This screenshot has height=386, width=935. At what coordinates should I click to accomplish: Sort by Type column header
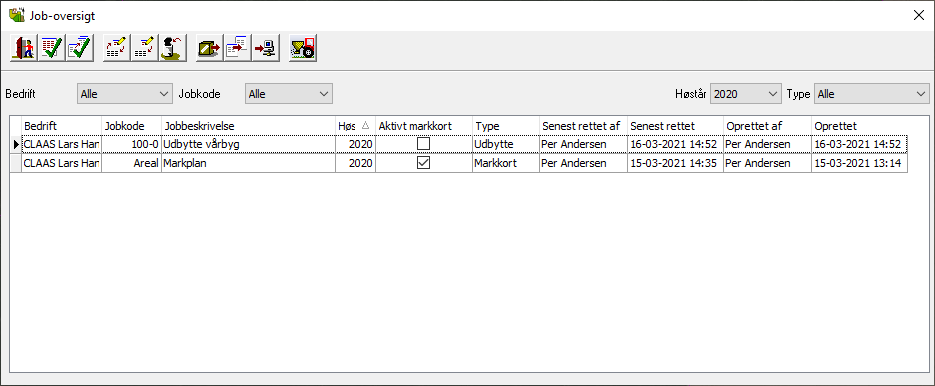(506, 126)
